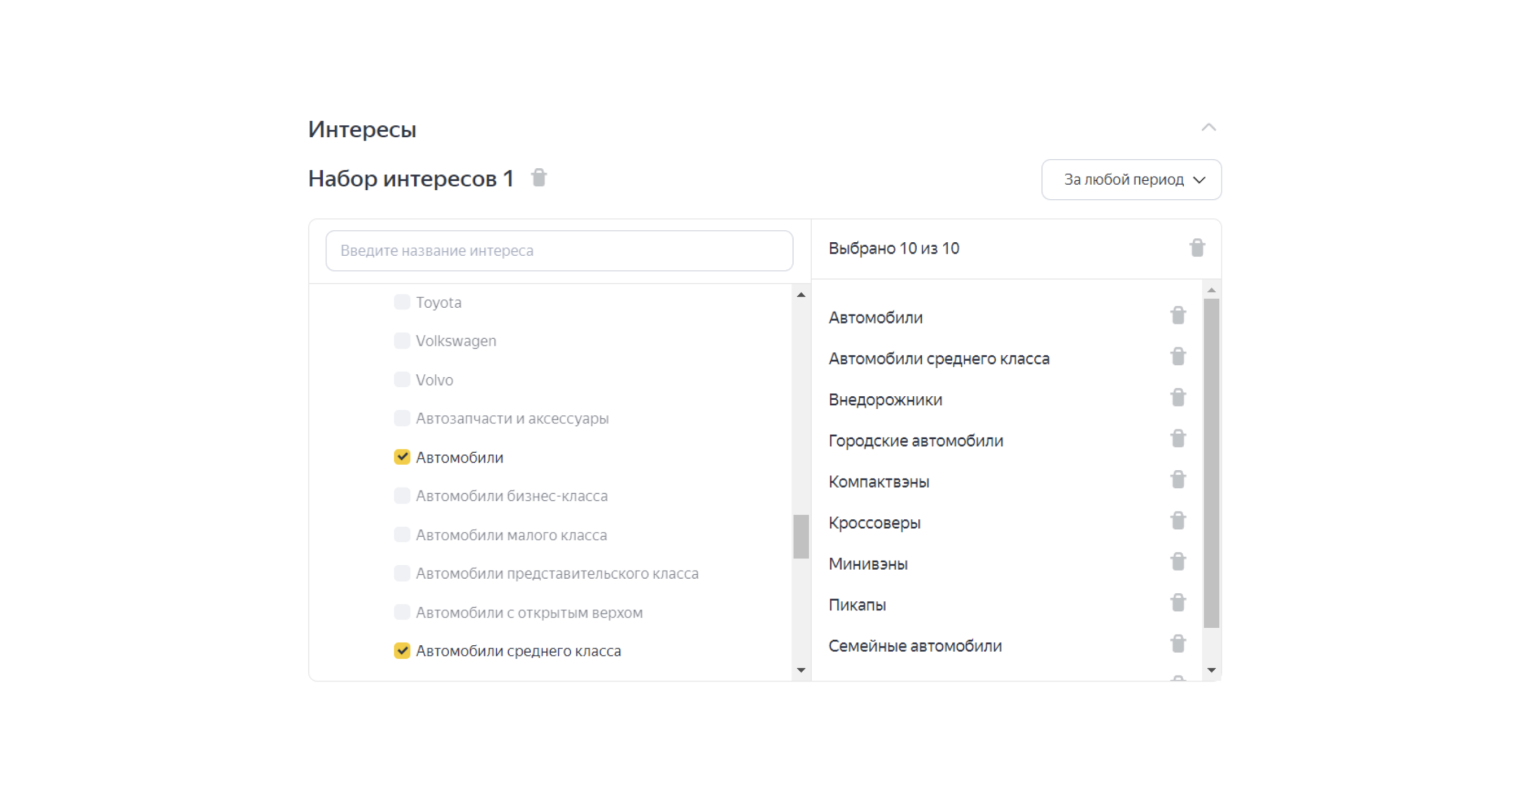The image size is (1527, 799).
Task: Remove Внедорожники from the selected list
Action: pos(1178,398)
